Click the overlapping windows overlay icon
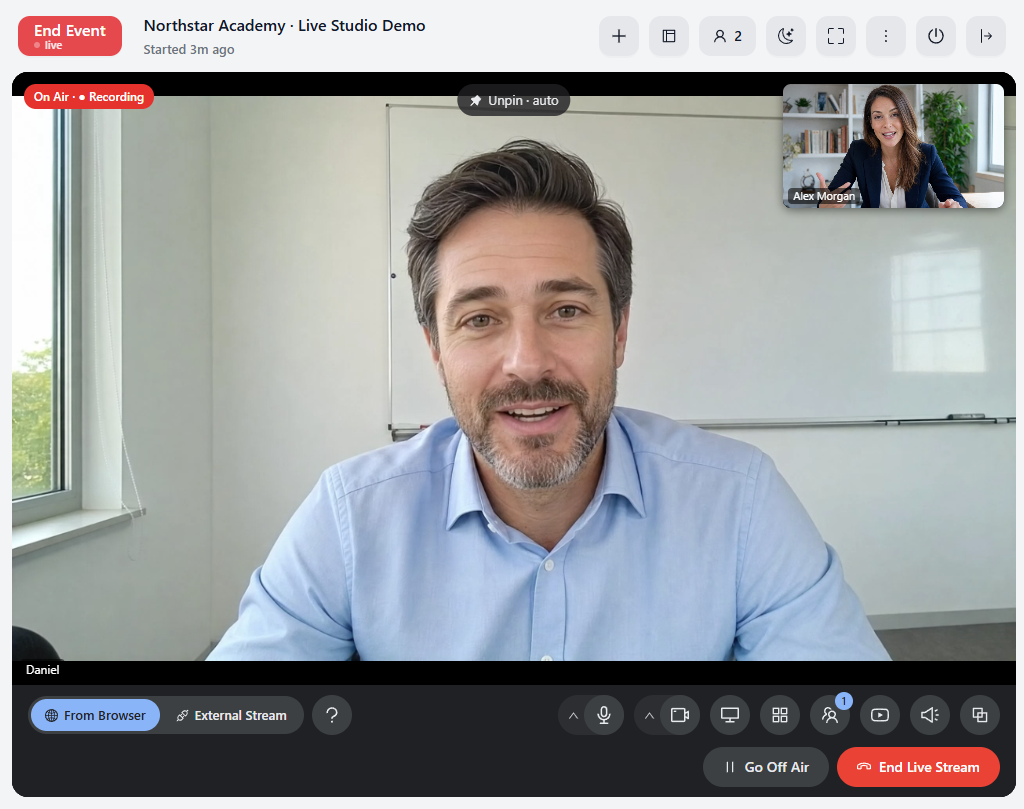Screen dimensions: 1024x809 (x=980, y=715)
